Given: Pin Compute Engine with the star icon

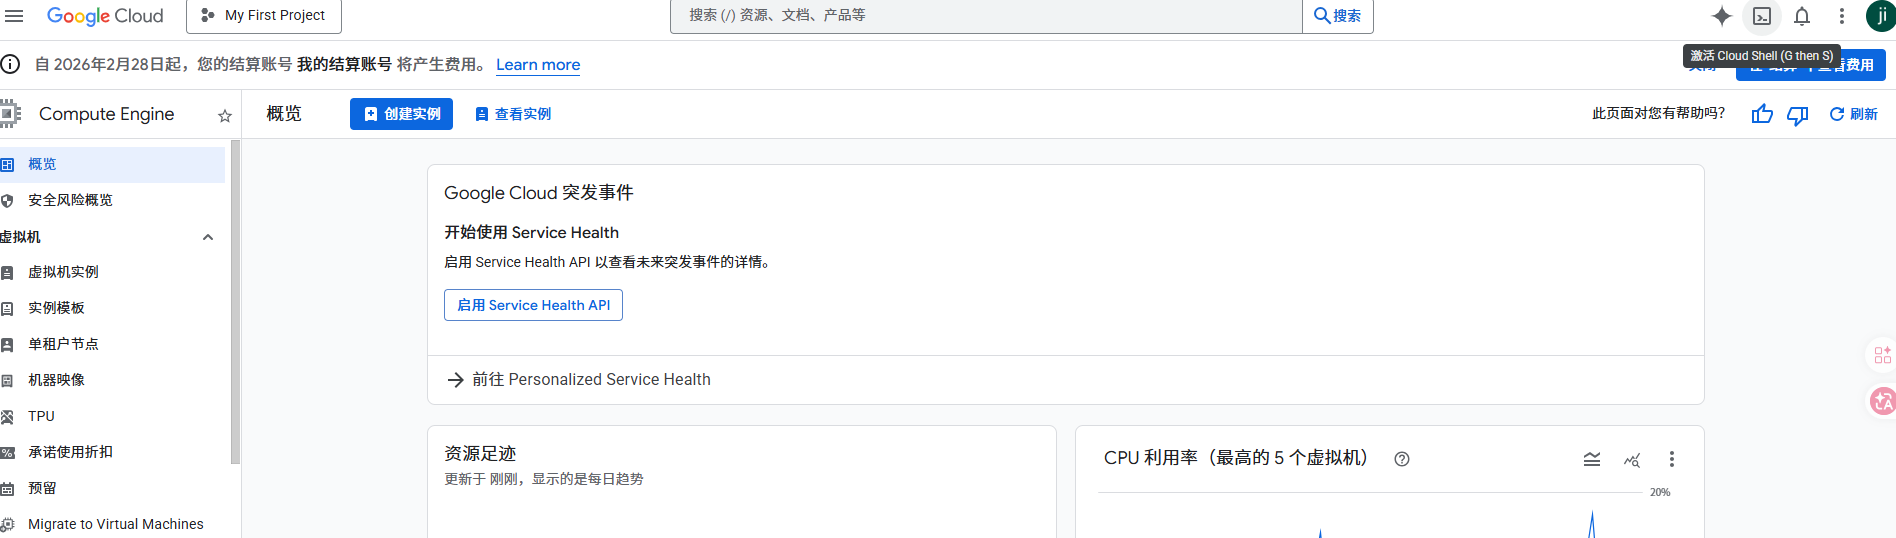Looking at the screenshot, I should (x=225, y=116).
